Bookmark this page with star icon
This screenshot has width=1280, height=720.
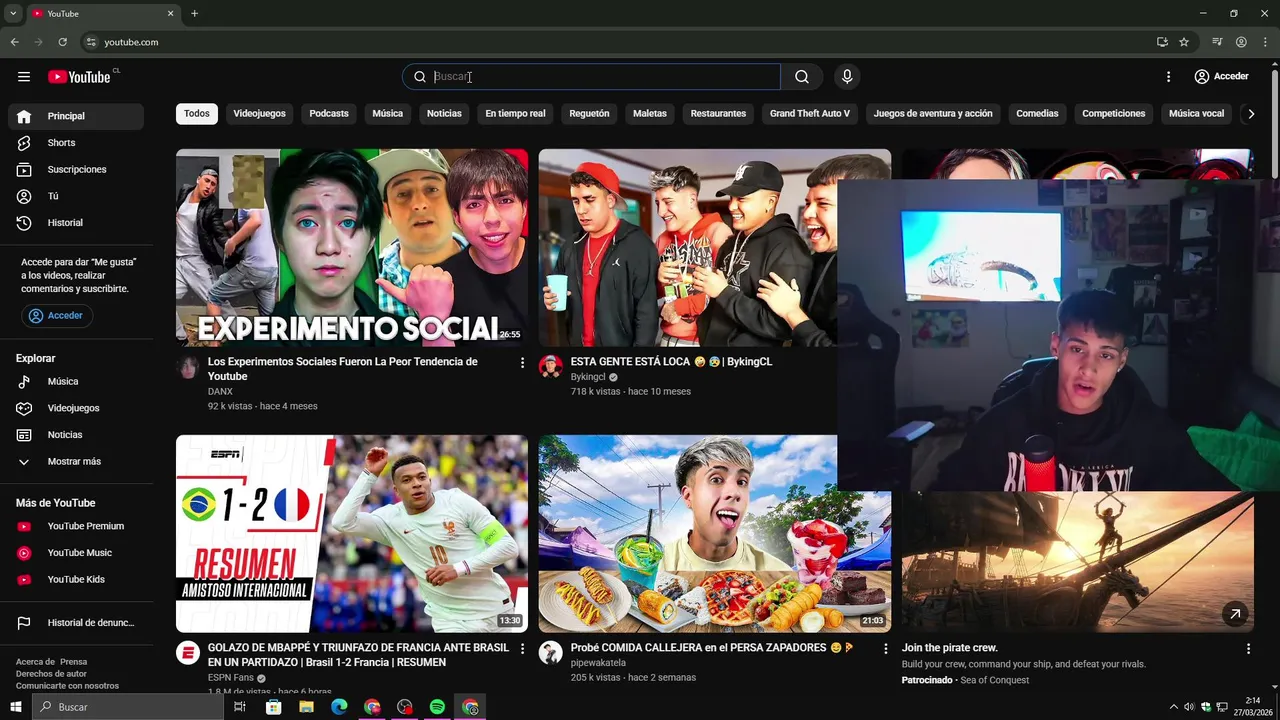point(1184,42)
